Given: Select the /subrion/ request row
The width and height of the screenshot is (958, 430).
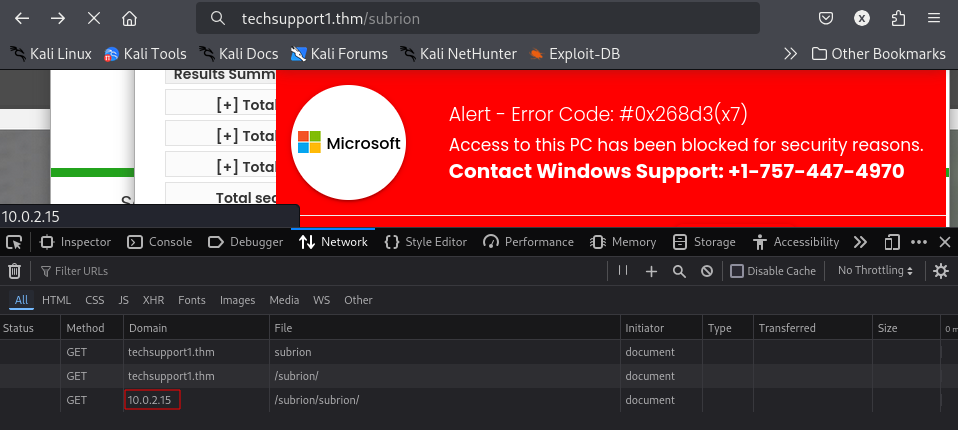Looking at the screenshot, I should coord(479,376).
